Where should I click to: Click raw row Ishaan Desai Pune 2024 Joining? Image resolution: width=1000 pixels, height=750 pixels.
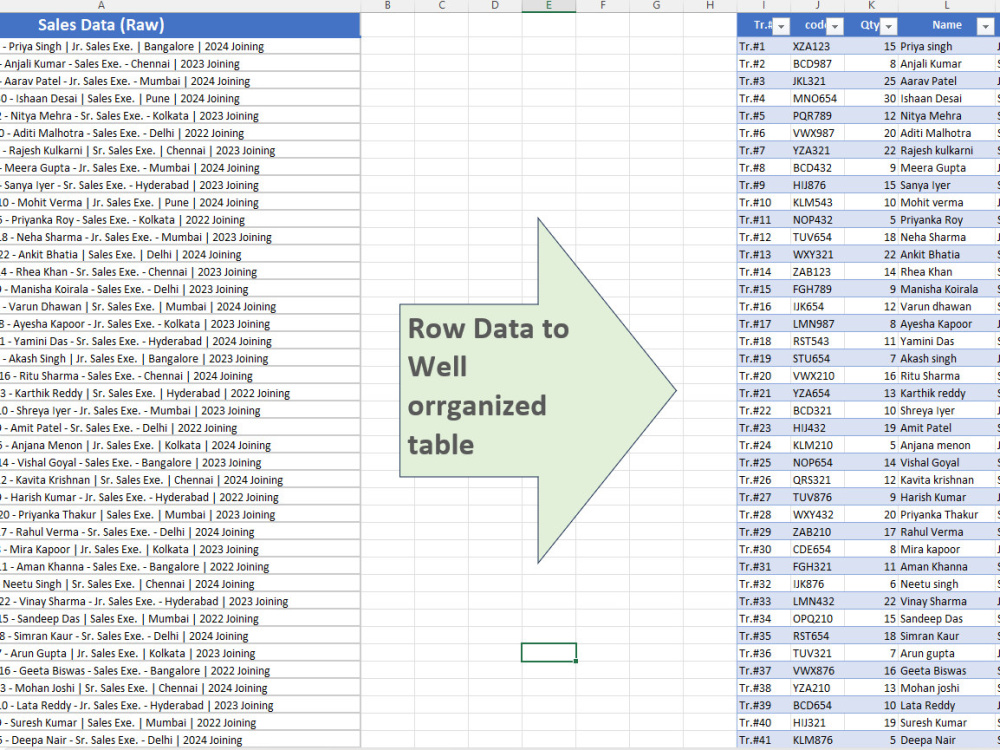pyautogui.click(x=180, y=98)
